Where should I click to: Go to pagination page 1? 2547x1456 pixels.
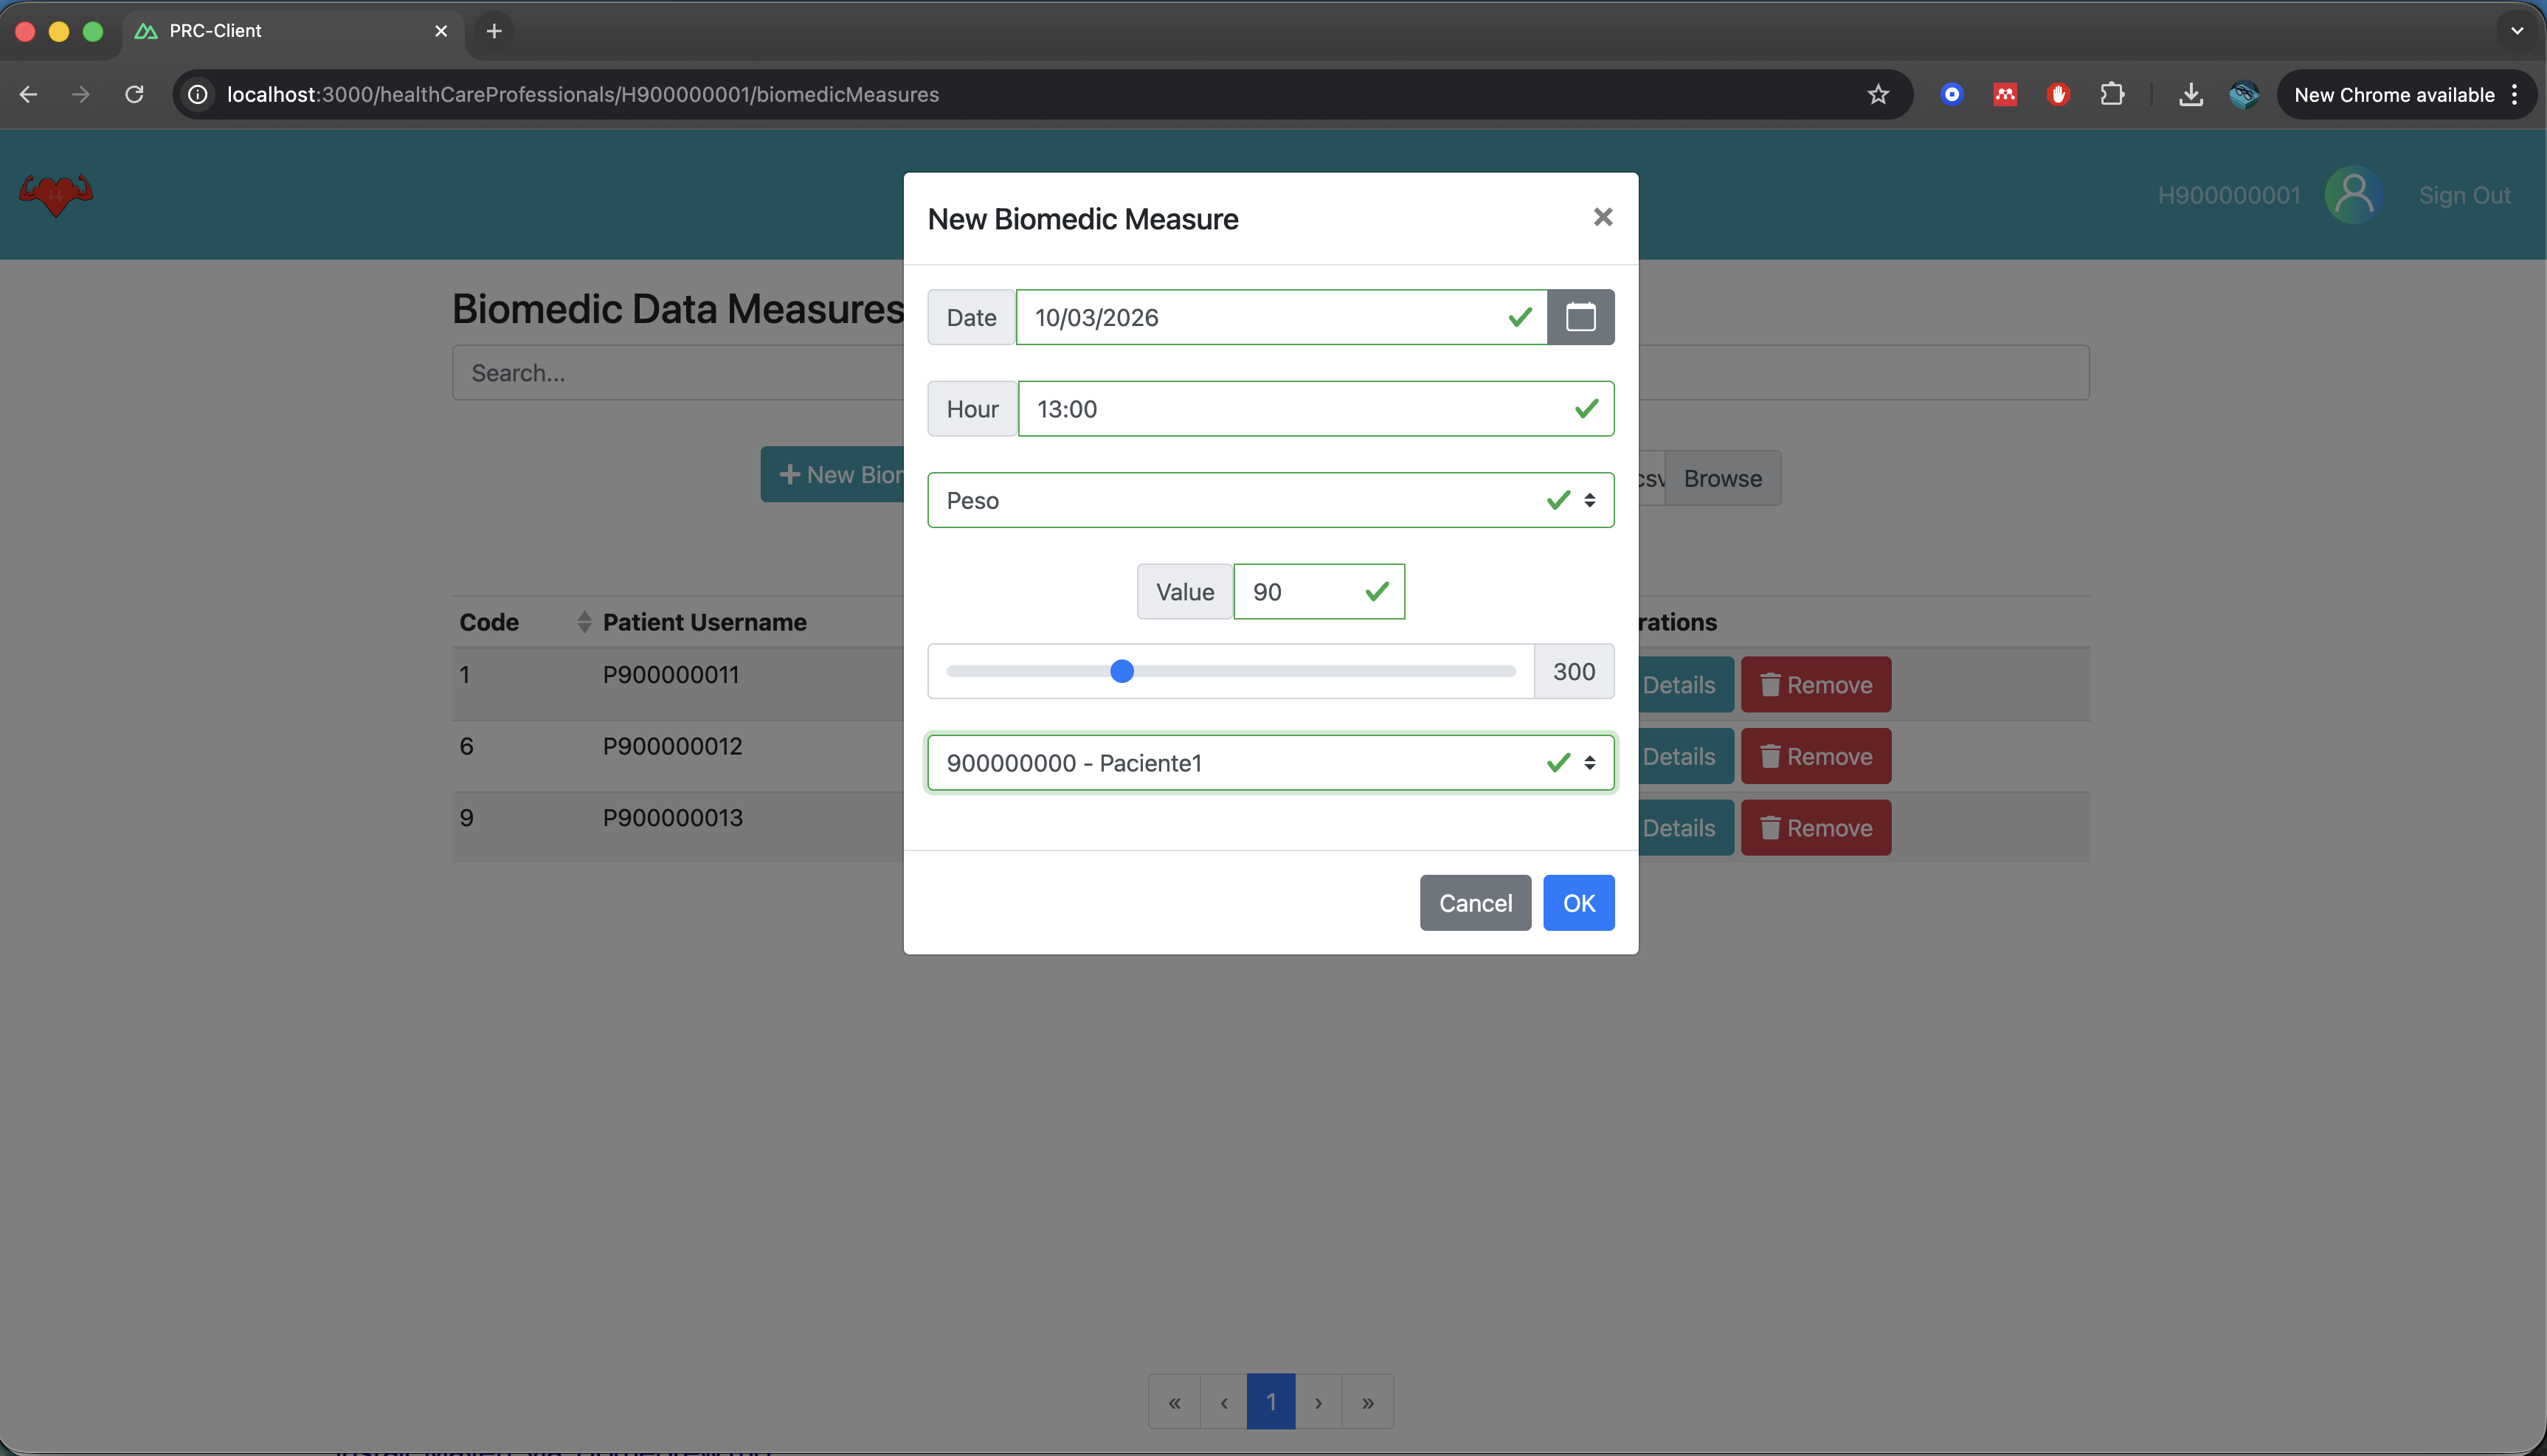pyautogui.click(x=1271, y=1402)
